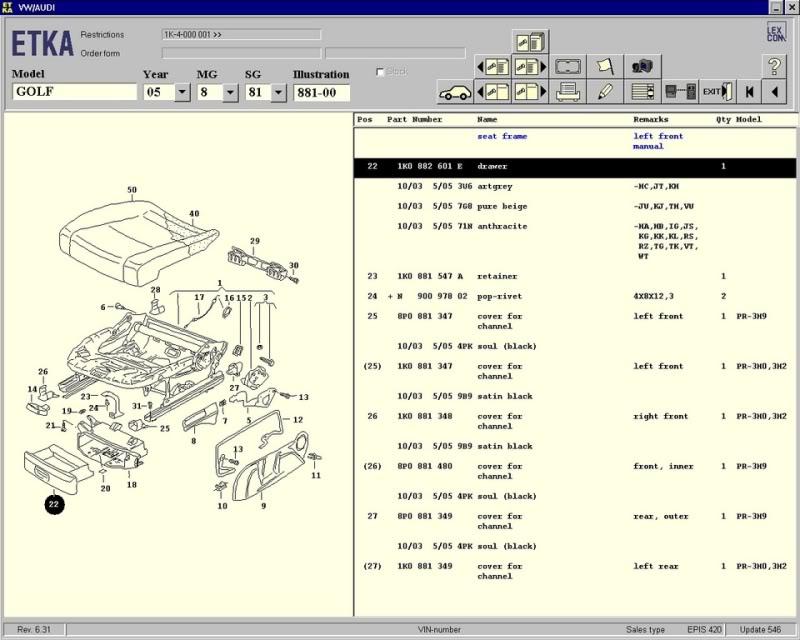
Task: Exit the ETKA catalog
Action: click(717, 92)
